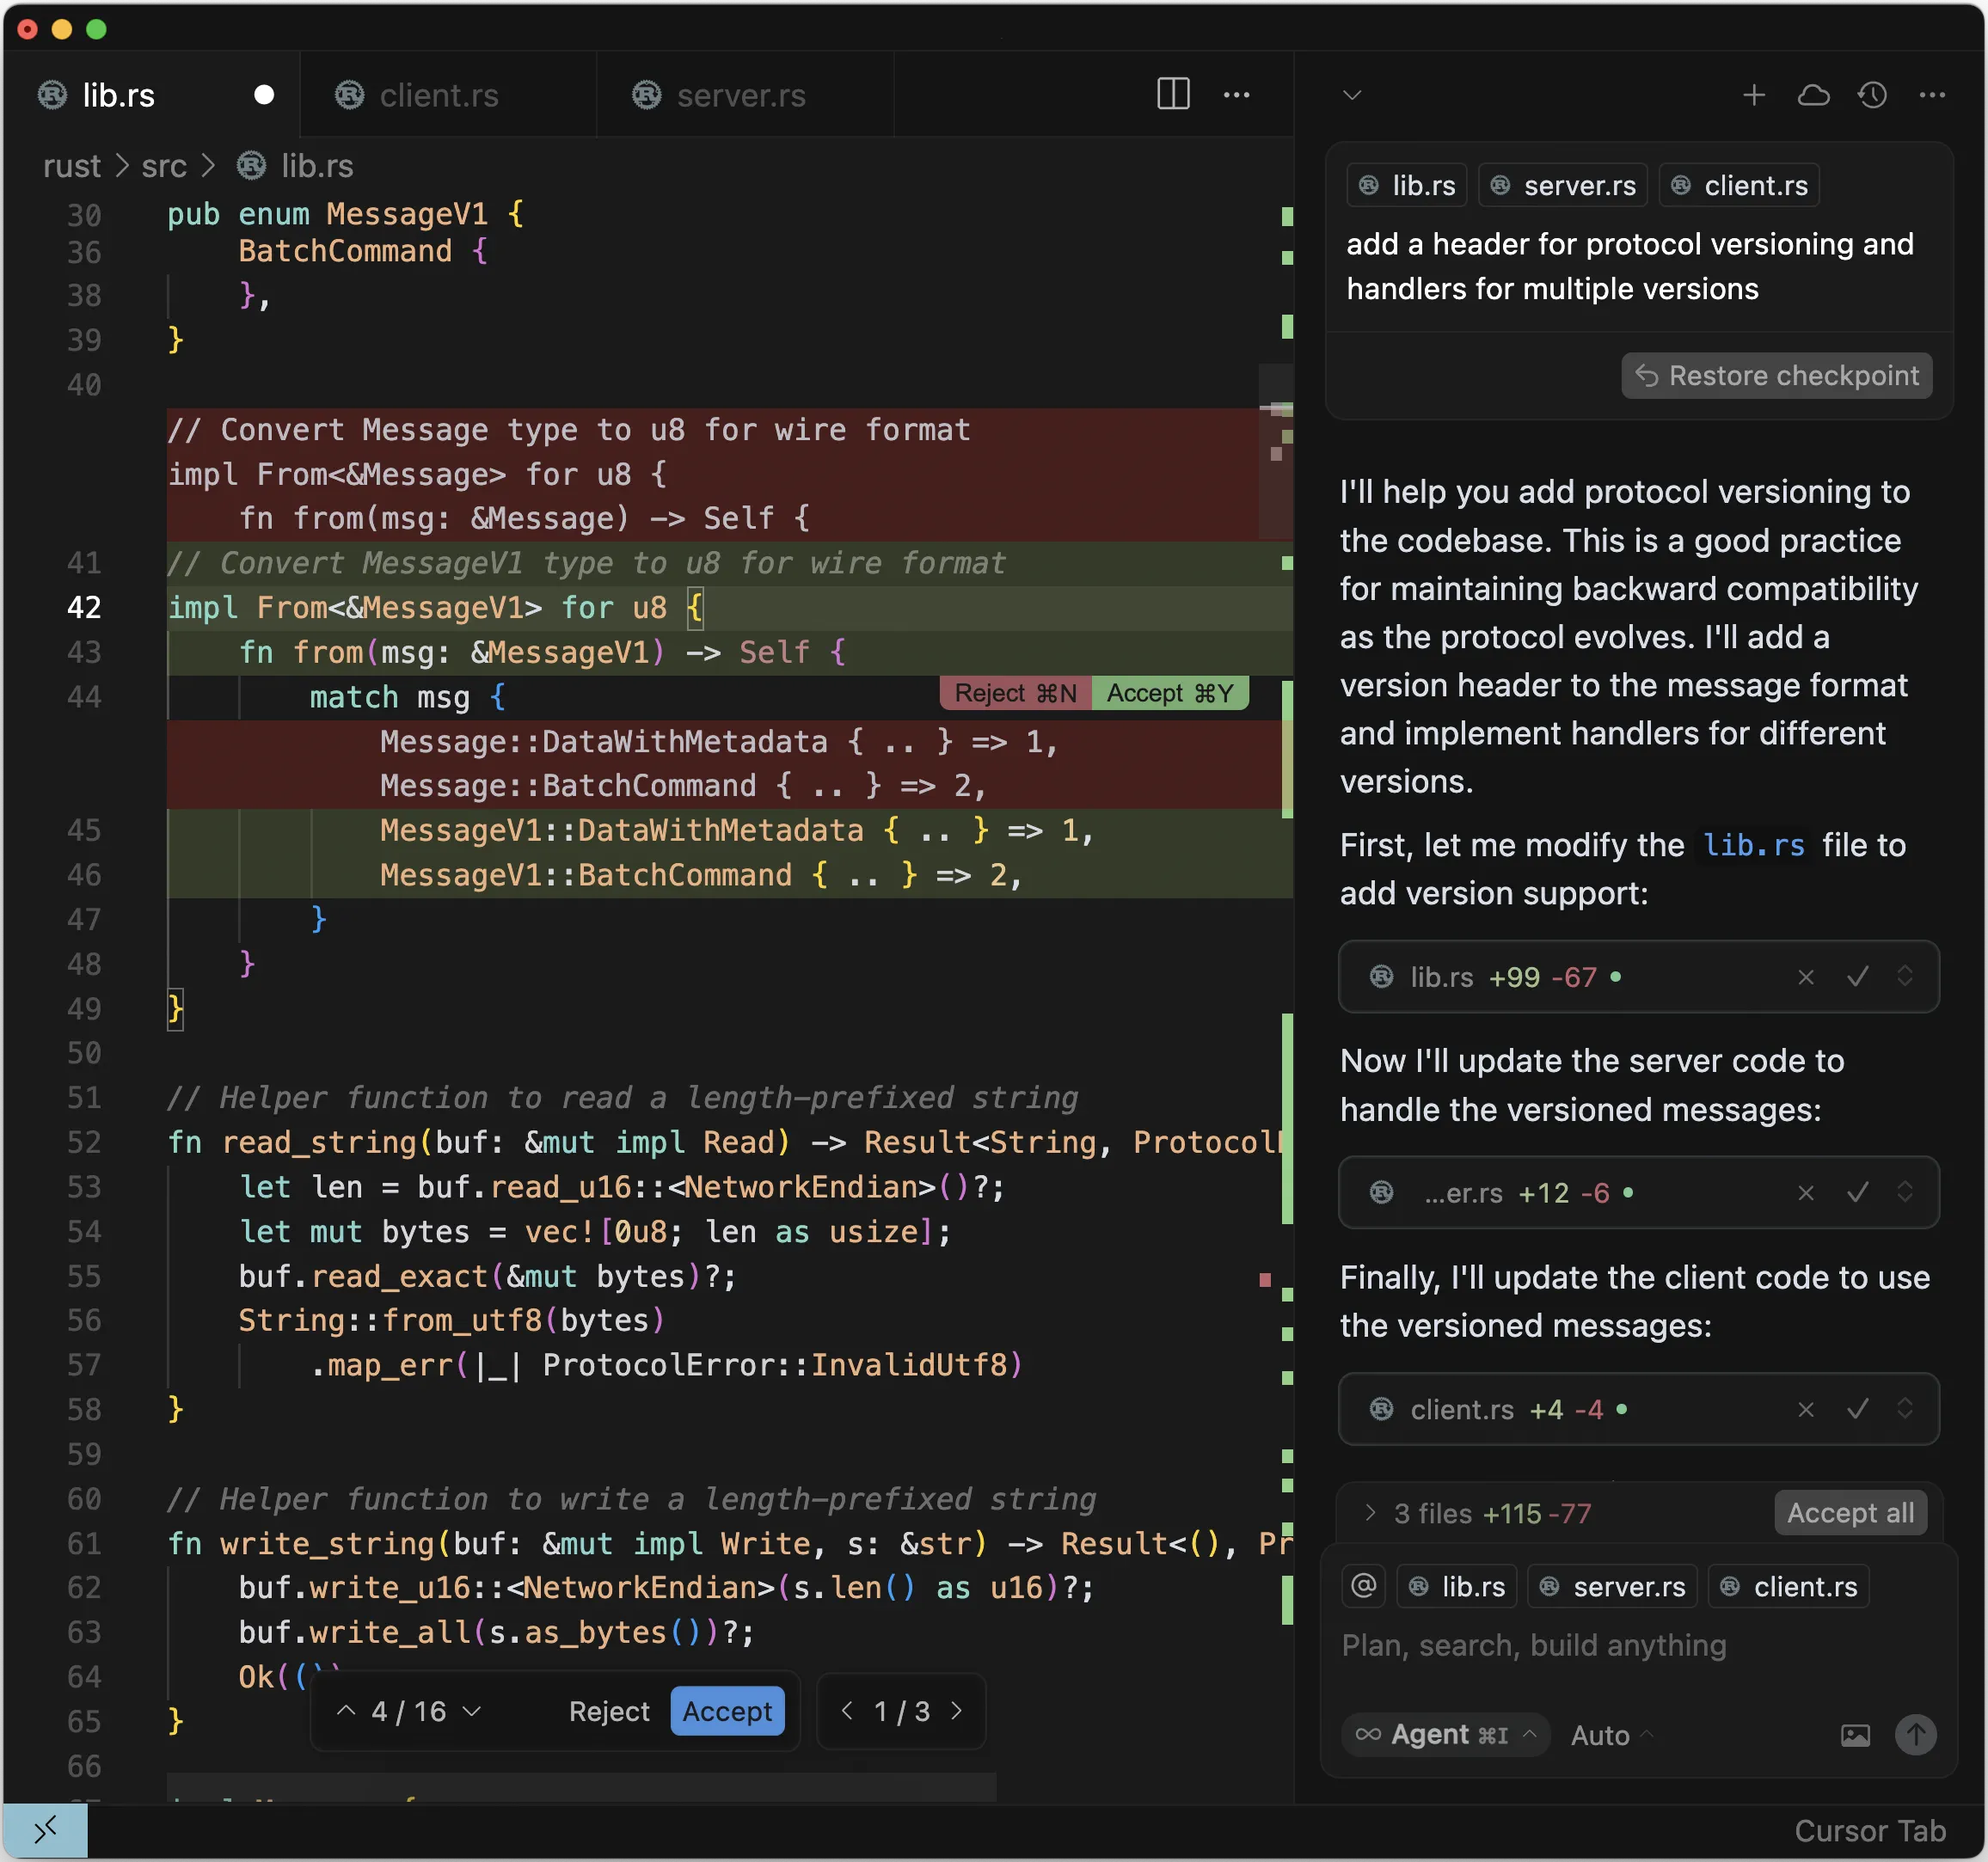Accept server file changes with checkmark

click(1857, 1193)
